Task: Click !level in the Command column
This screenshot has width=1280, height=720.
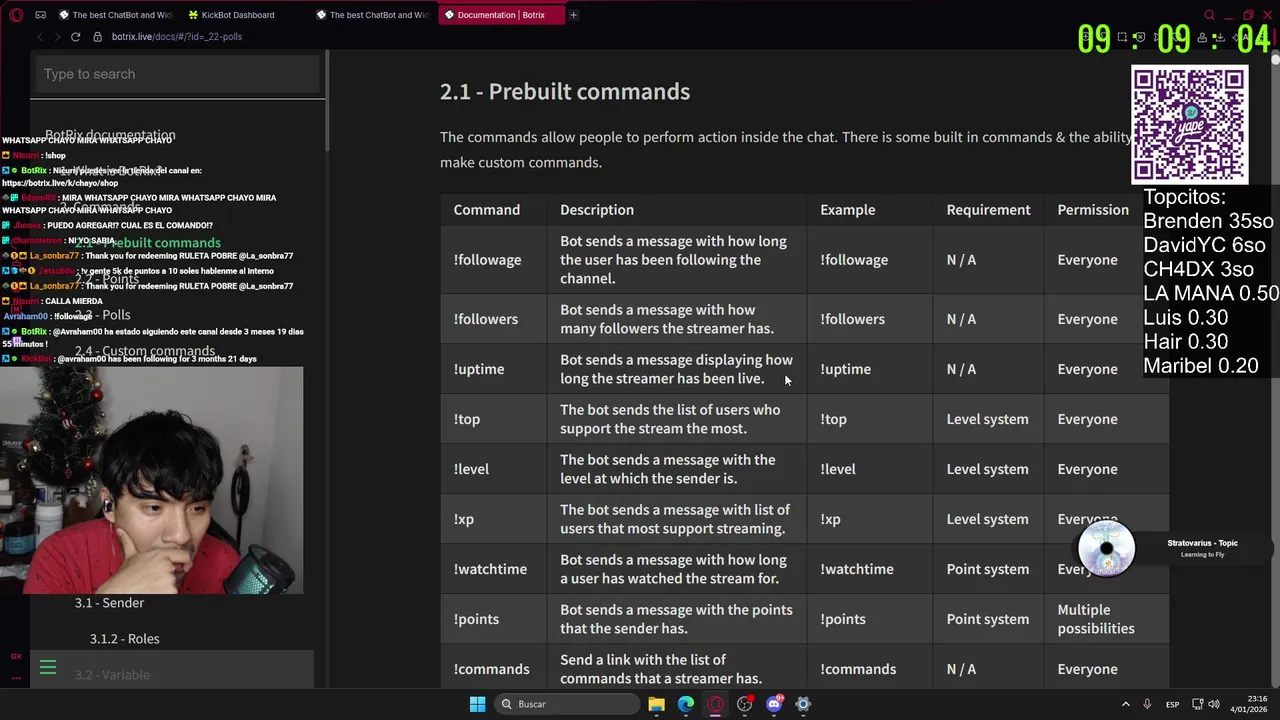Action: [471, 469]
